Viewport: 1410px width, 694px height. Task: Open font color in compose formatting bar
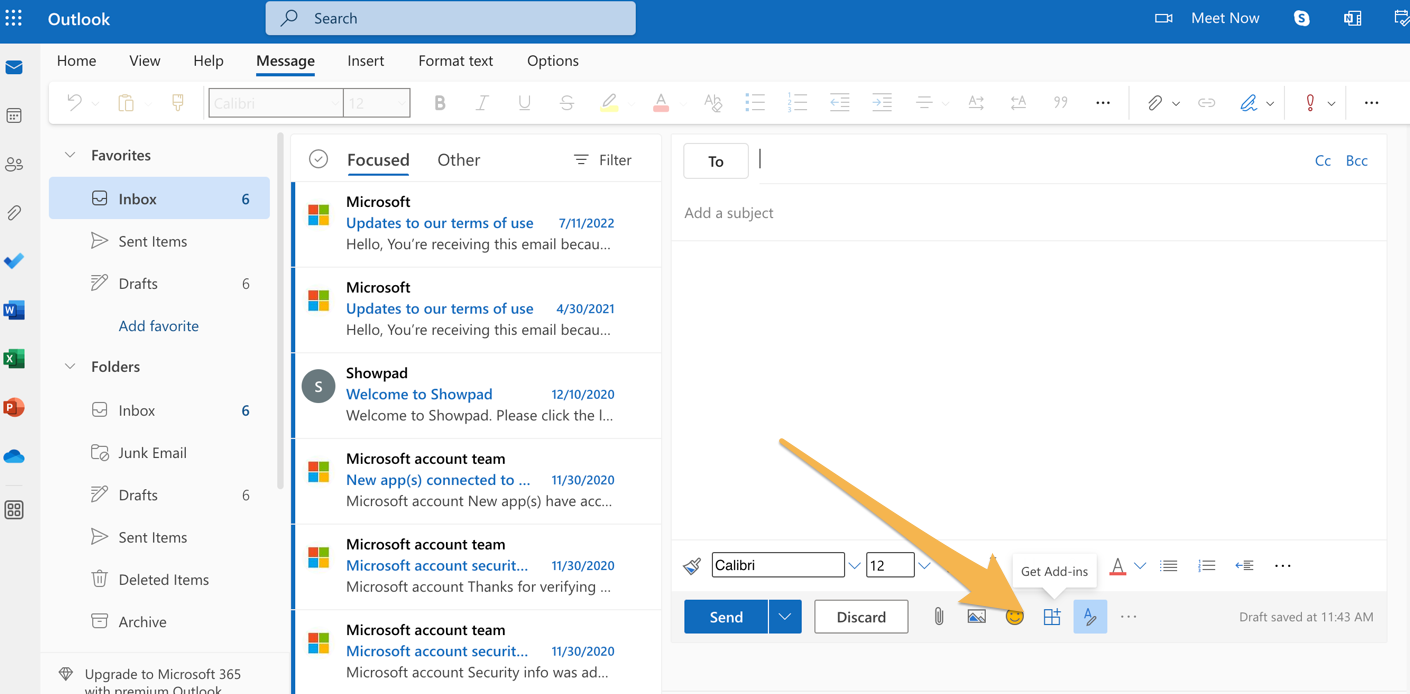(x=1118, y=566)
